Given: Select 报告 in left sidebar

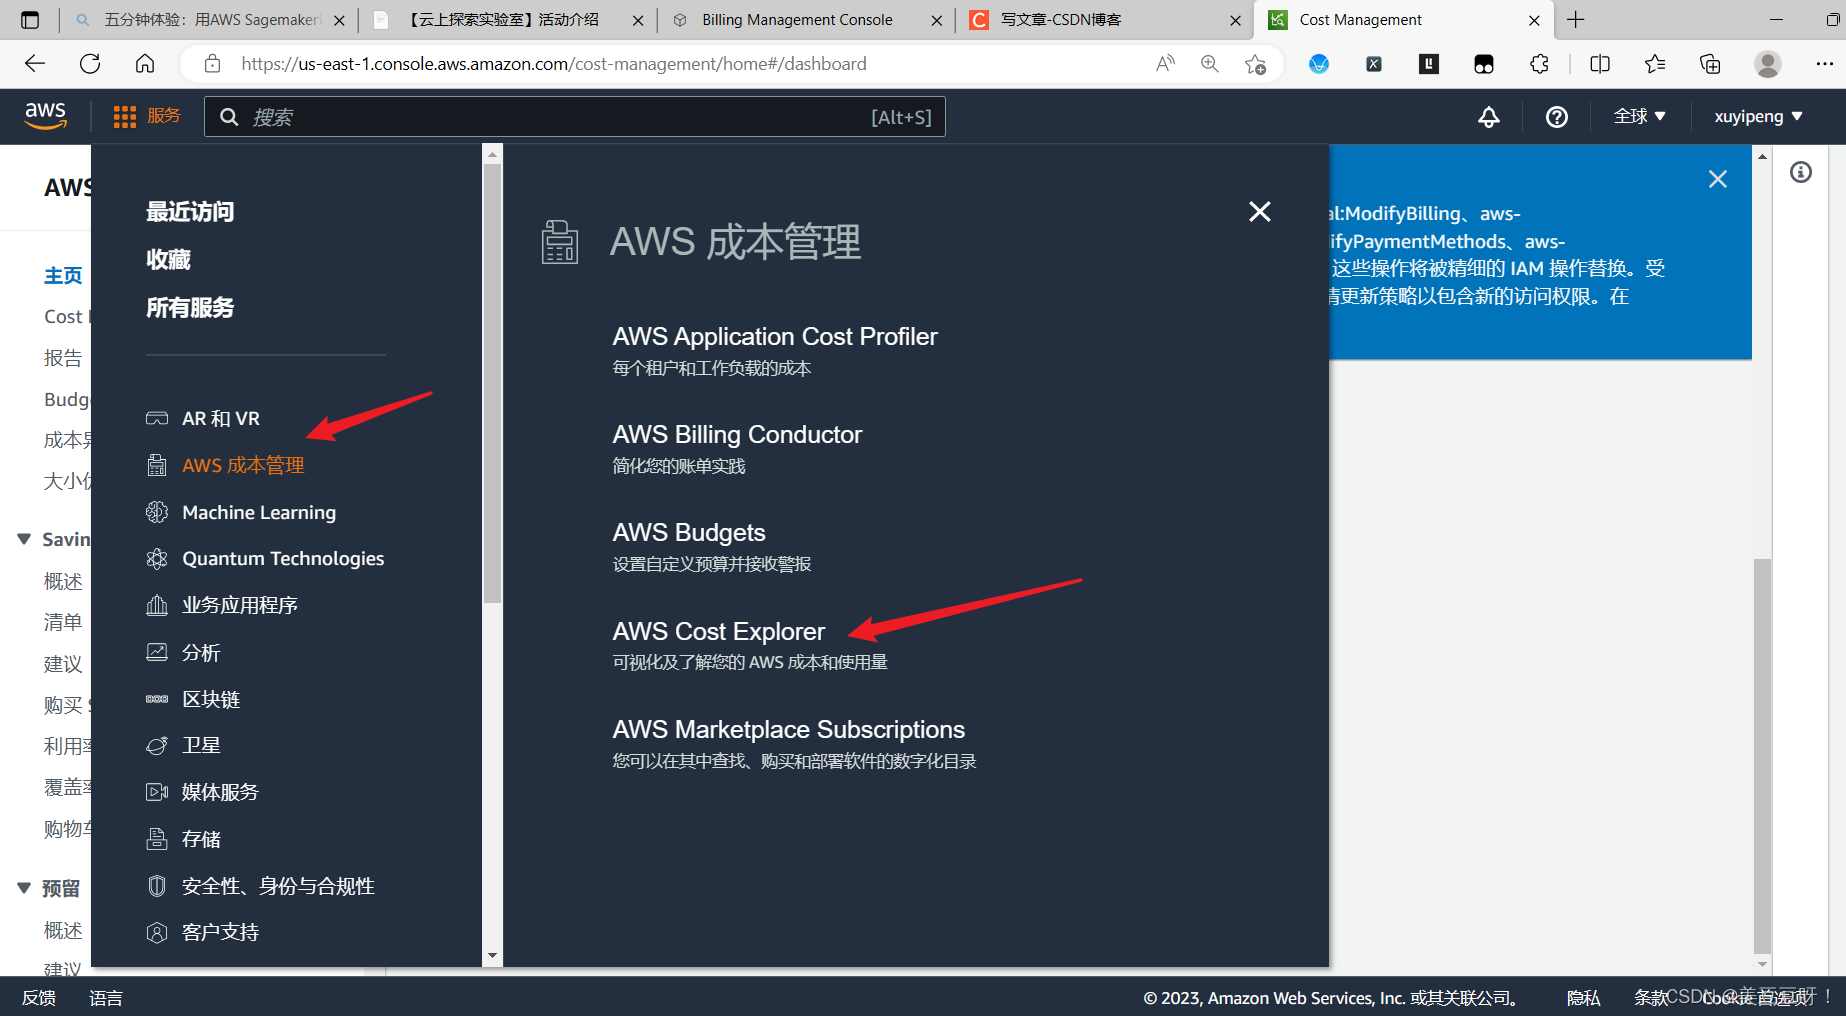Looking at the screenshot, I should click(63, 358).
